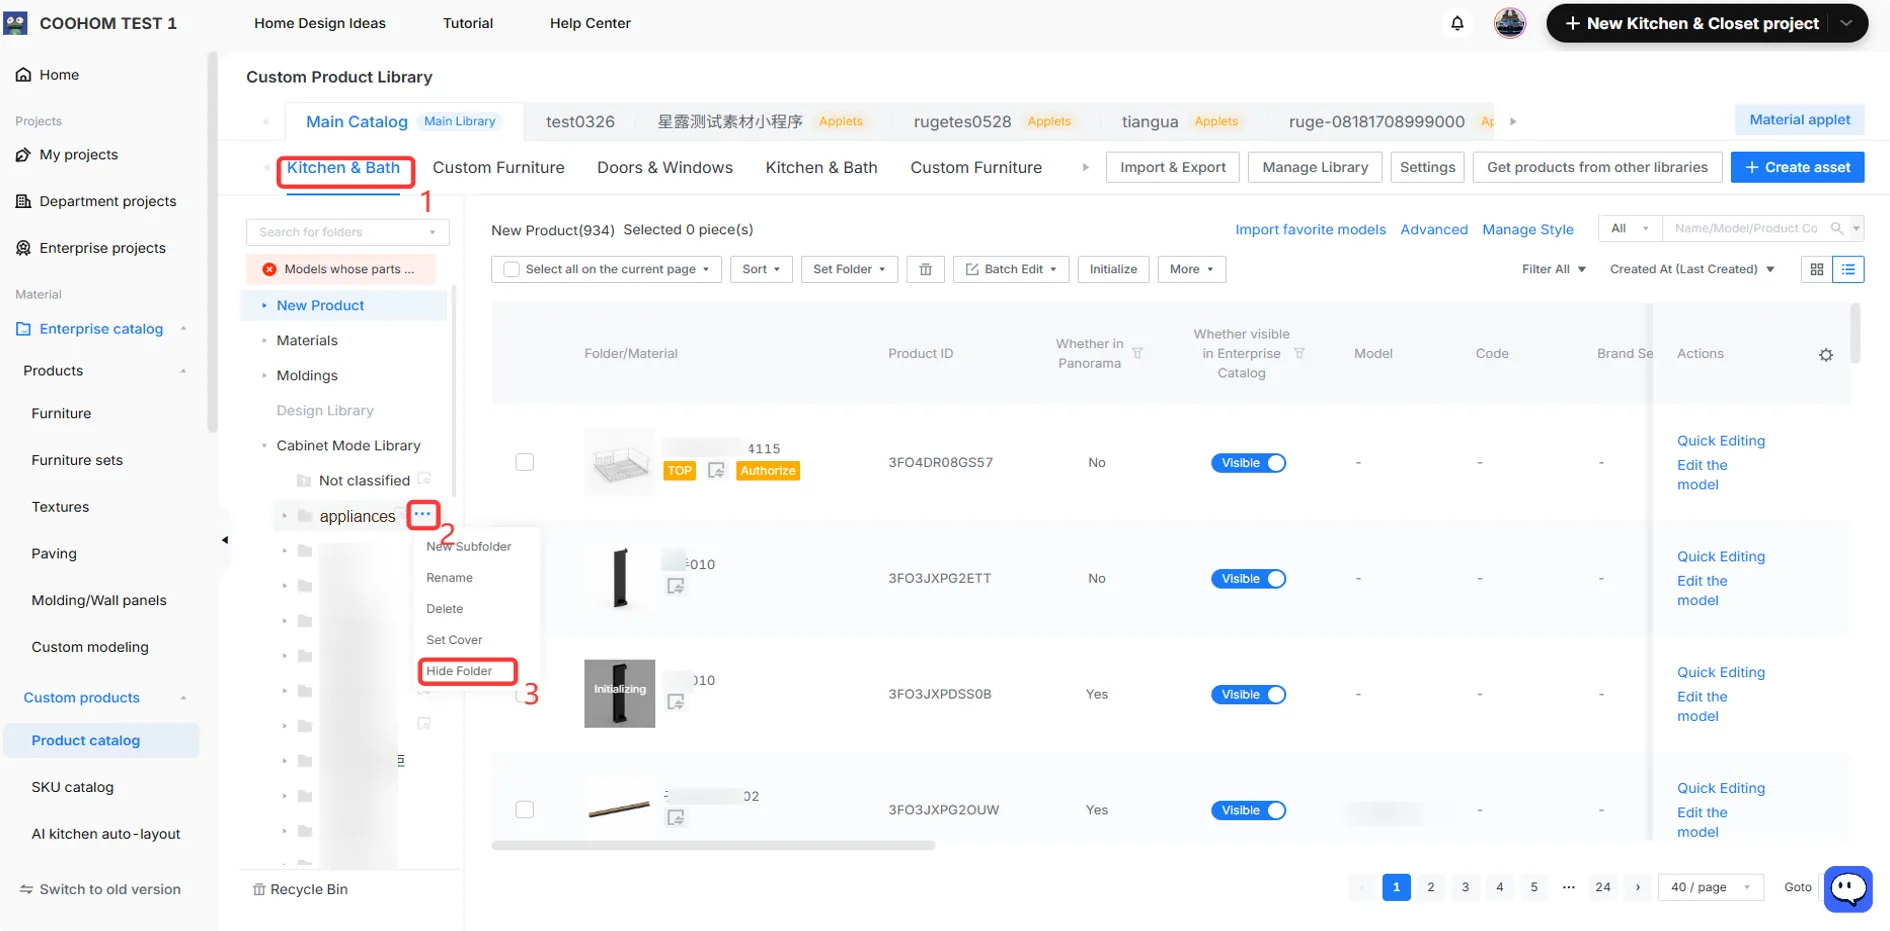Viewport: 1890px width, 931px height.
Task: Click edit icon beside TOP badge
Action: (716, 470)
